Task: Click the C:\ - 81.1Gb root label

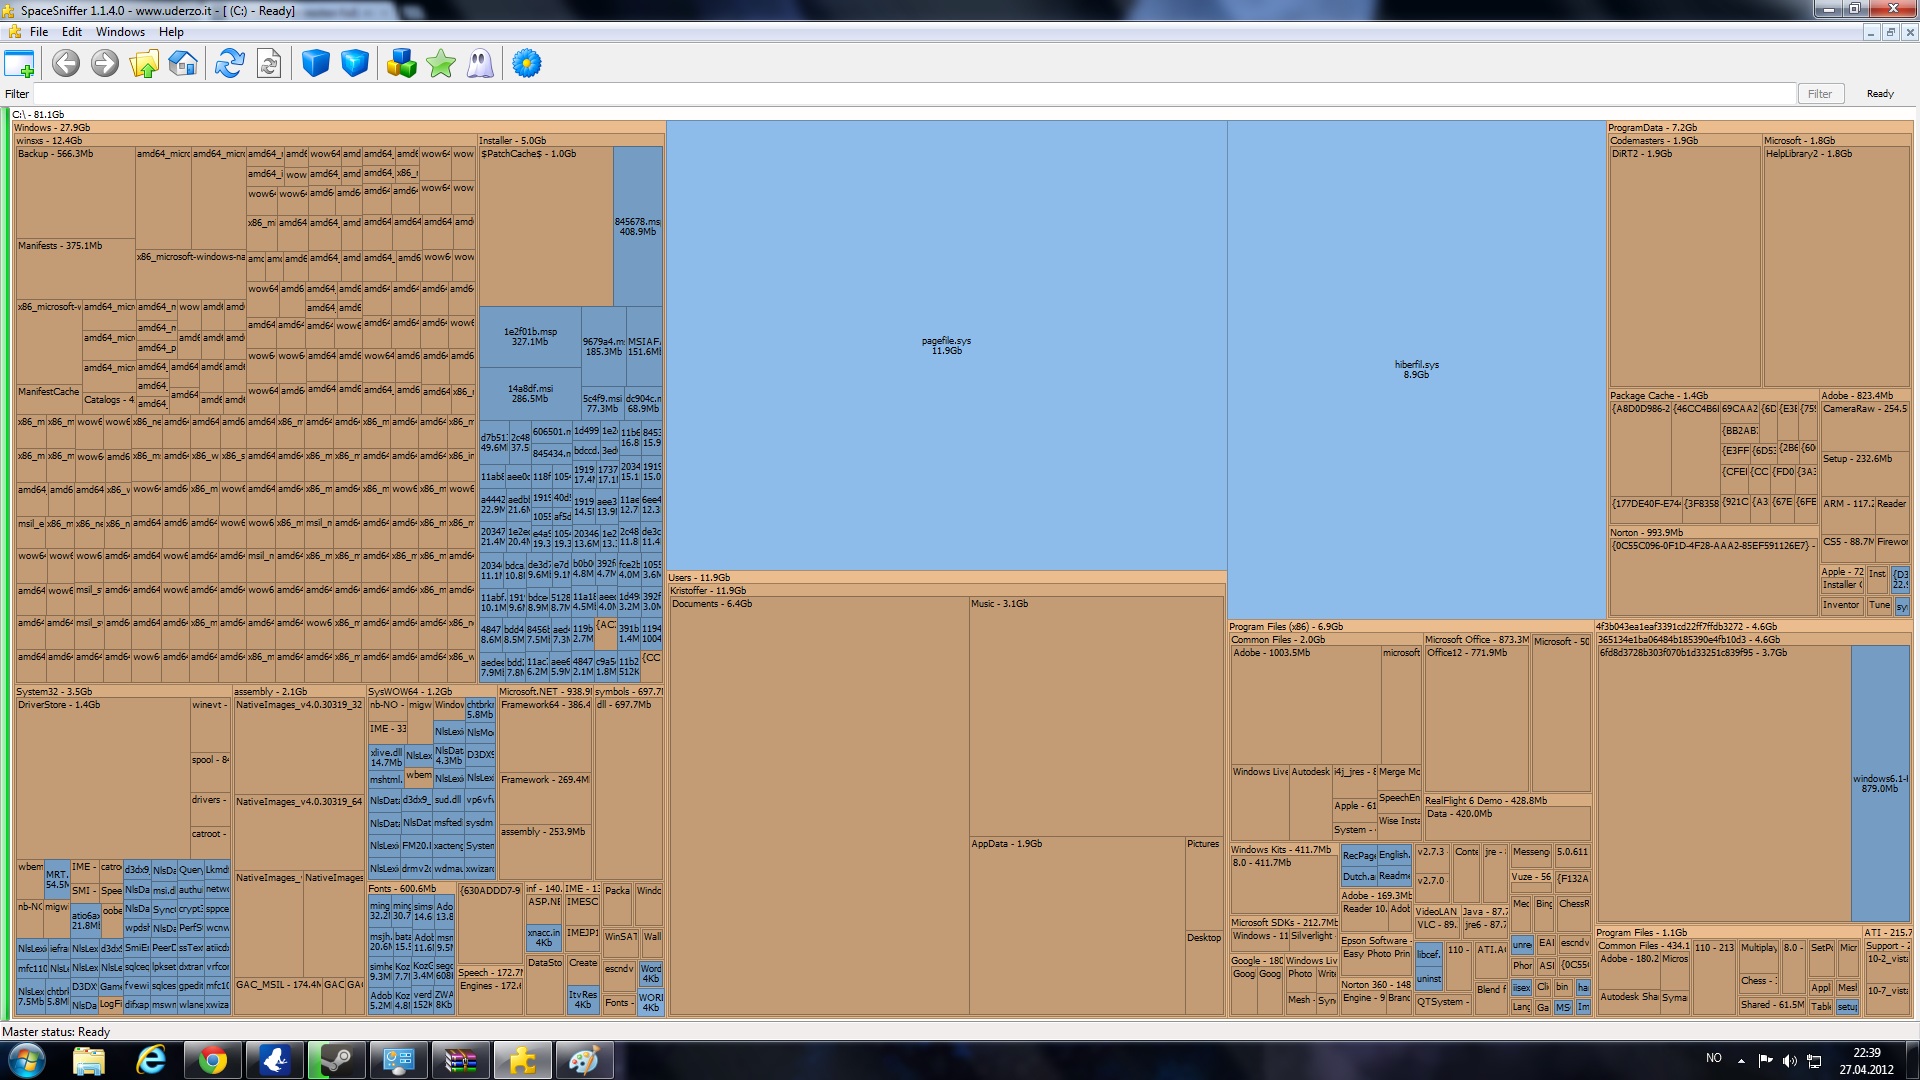Action: click(x=38, y=115)
